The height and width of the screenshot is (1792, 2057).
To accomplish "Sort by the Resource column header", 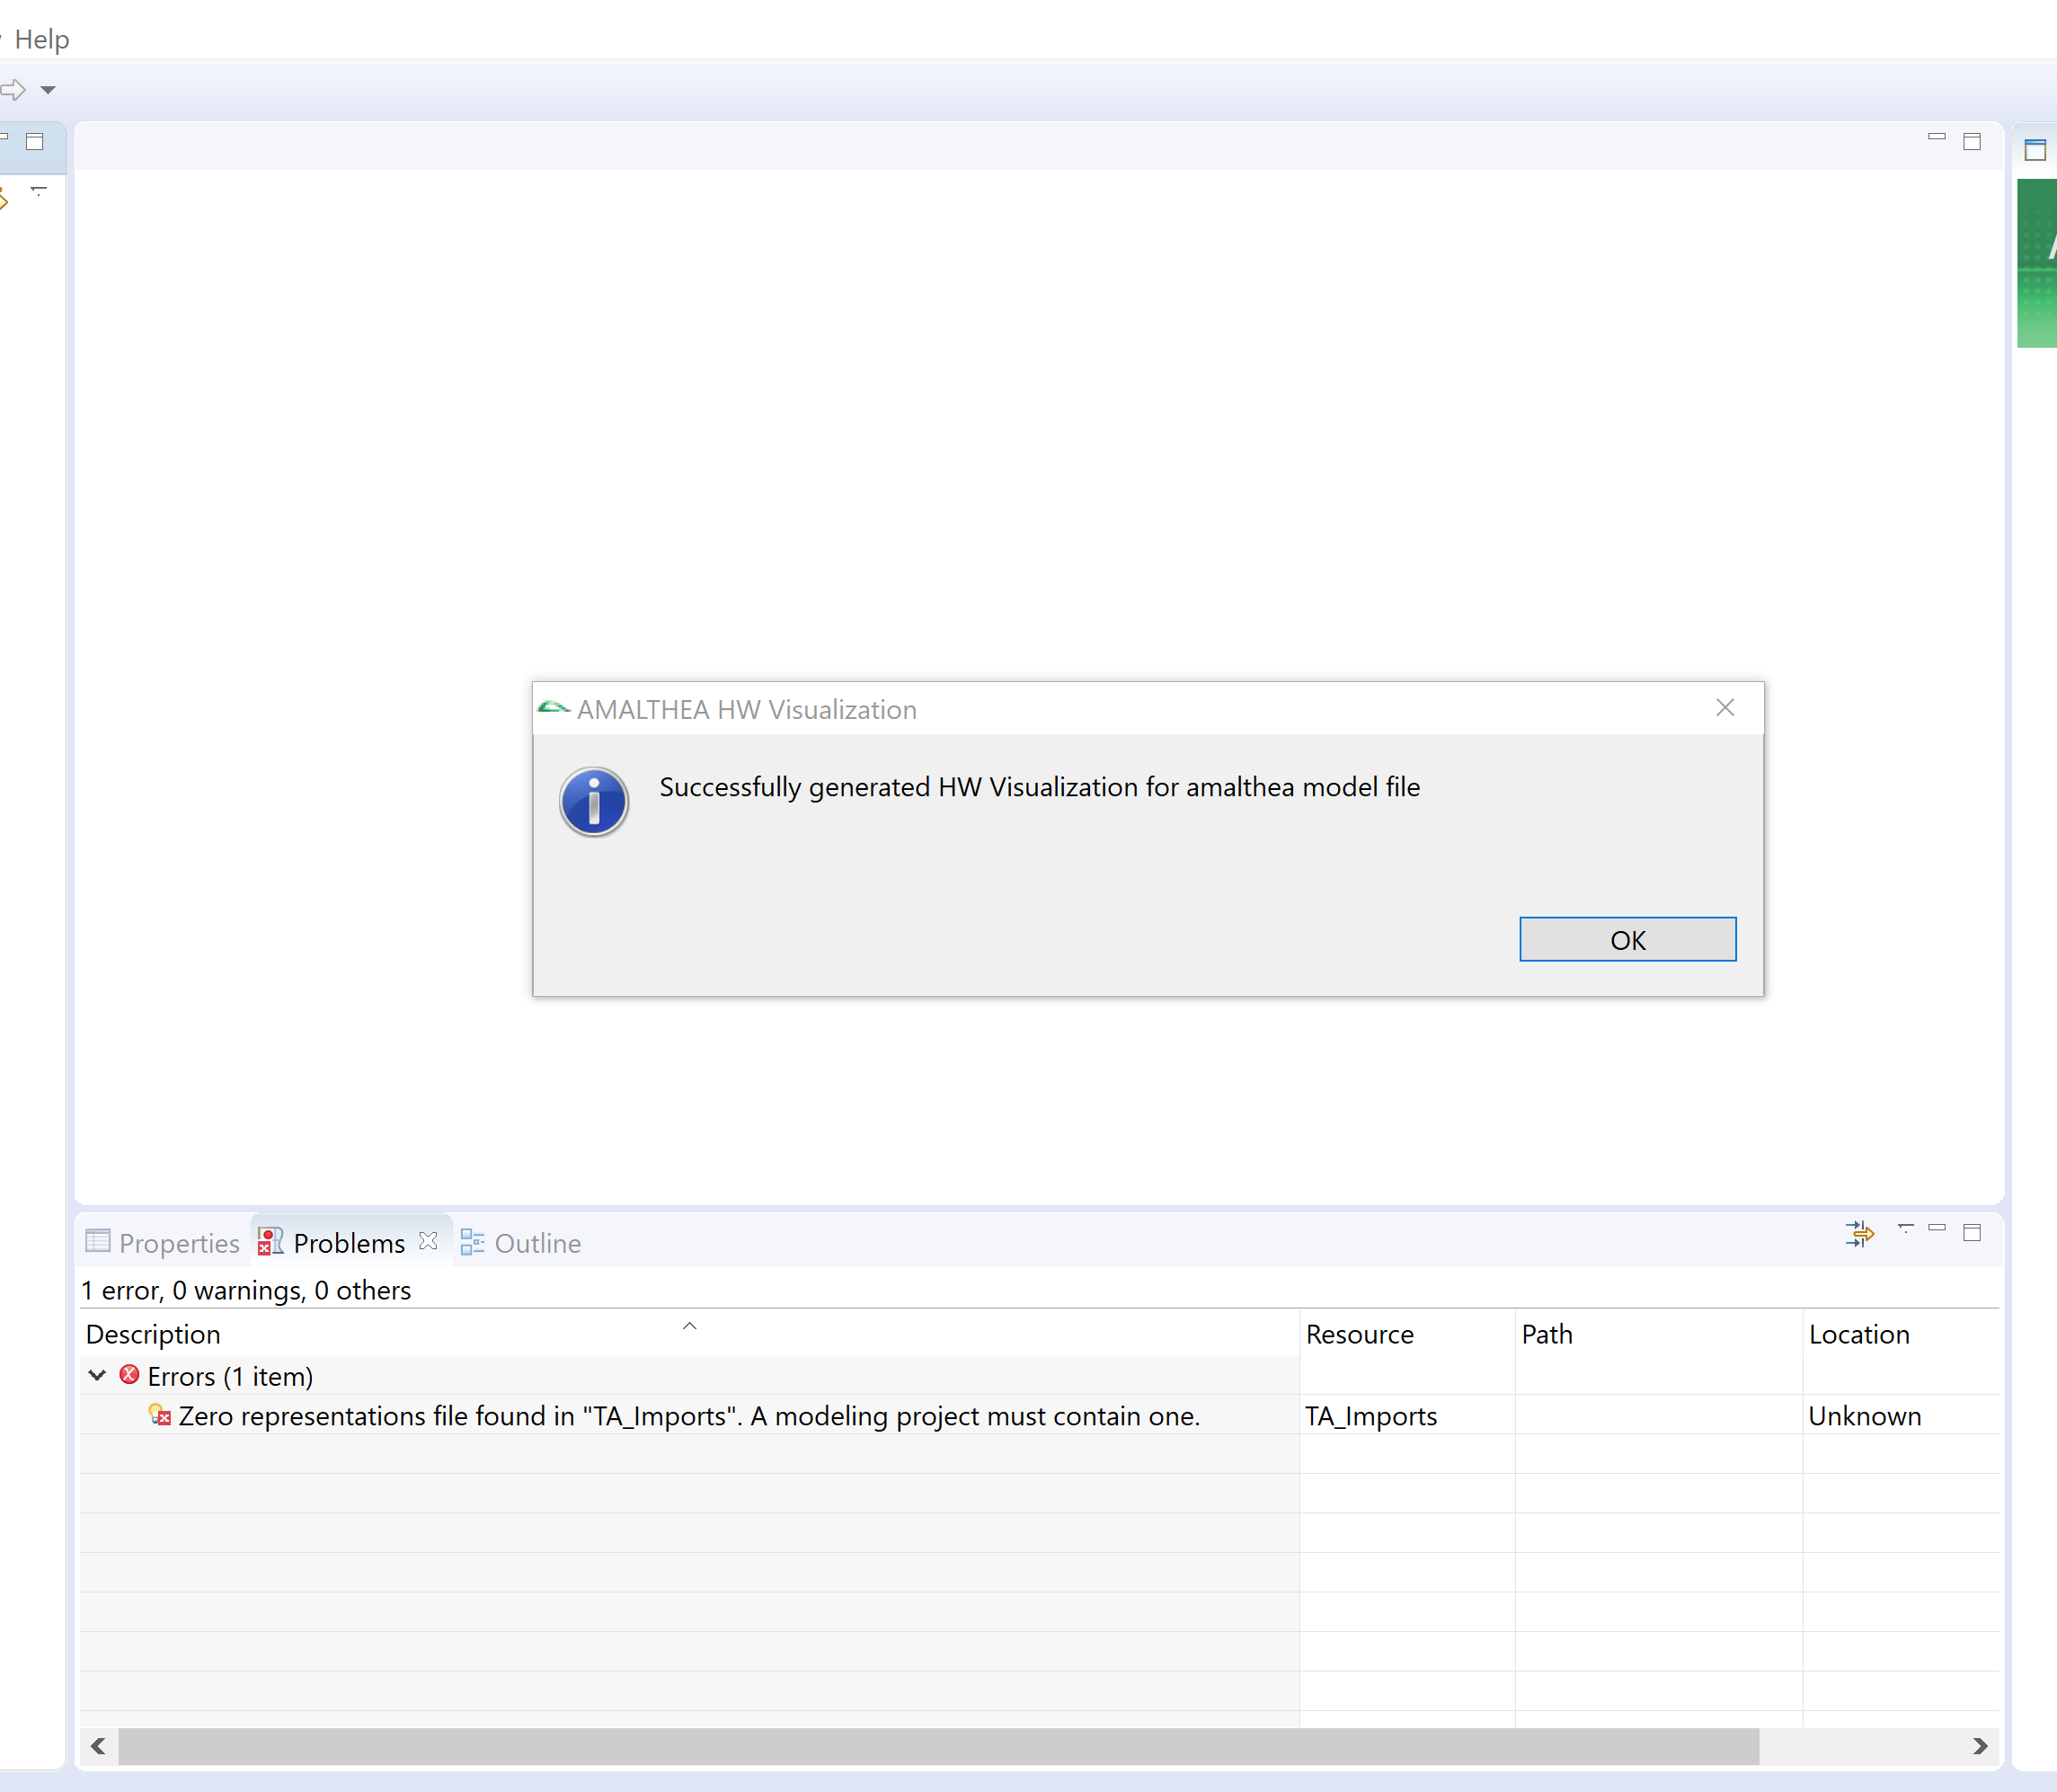I will 1407,1334.
